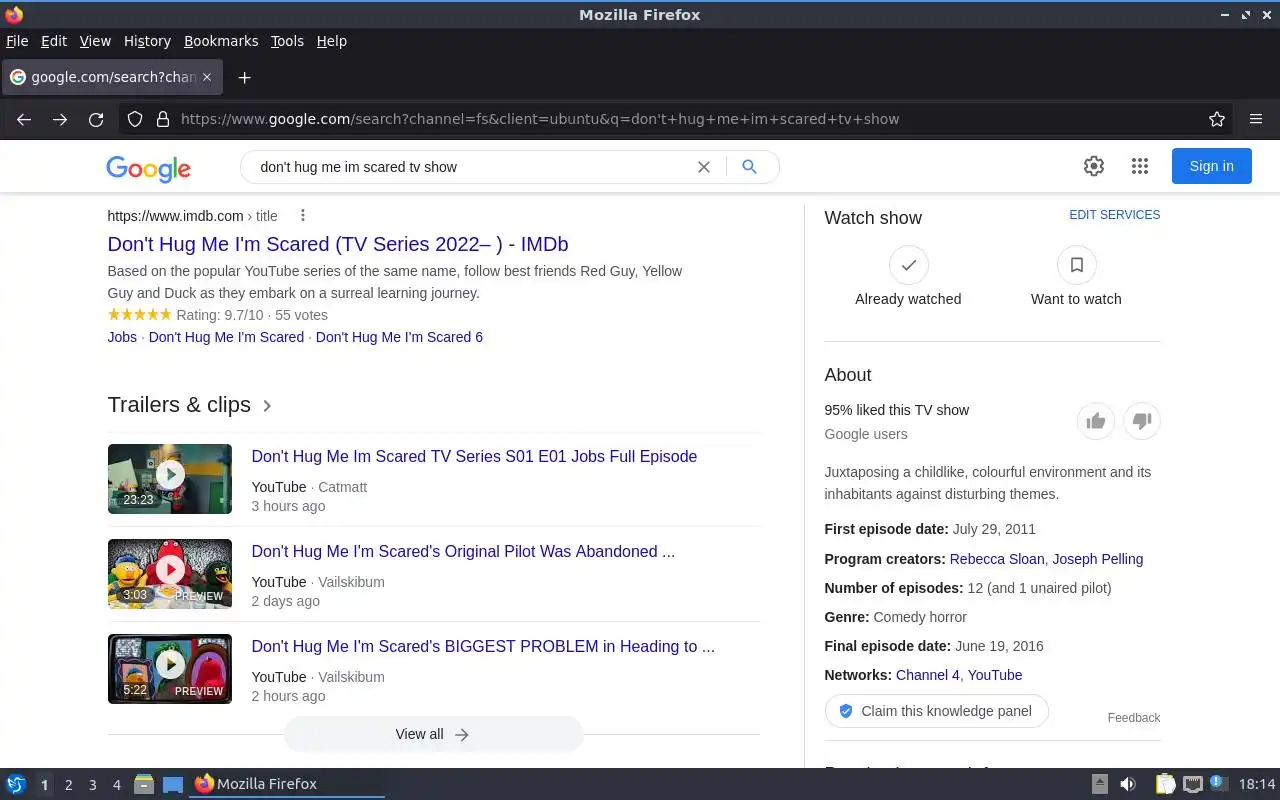Open the Firefox hamburger application menu
Viewport: 1280px width, 800px height.
click(x=1256, y=119)
